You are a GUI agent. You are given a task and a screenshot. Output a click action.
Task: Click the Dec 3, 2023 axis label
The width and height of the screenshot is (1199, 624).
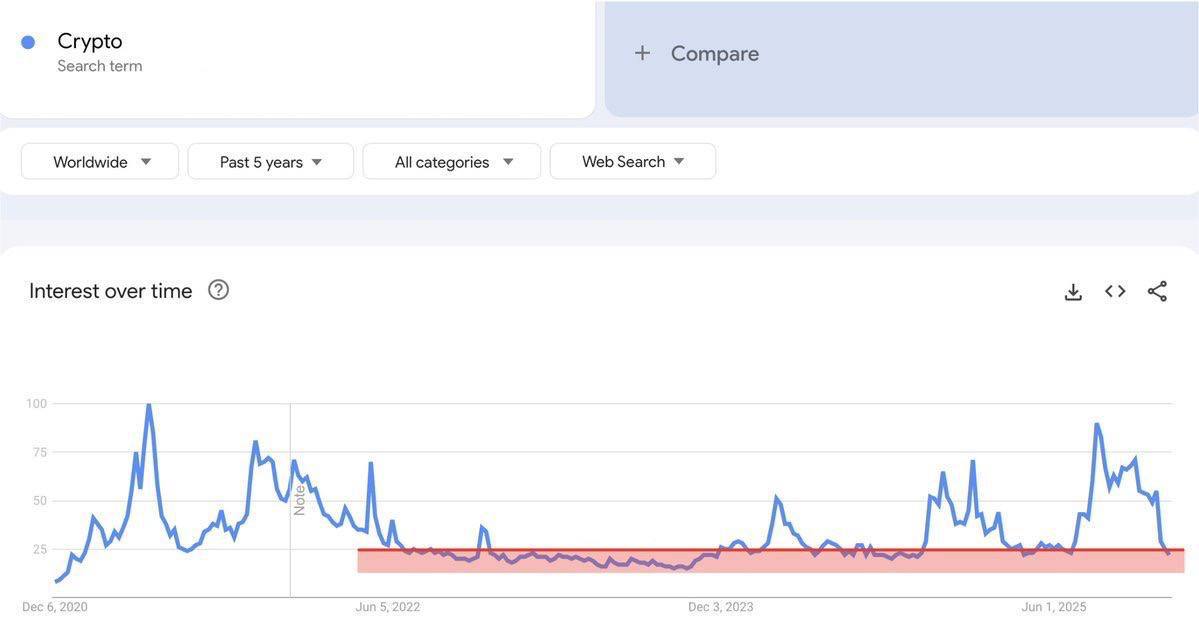(721, 607)
